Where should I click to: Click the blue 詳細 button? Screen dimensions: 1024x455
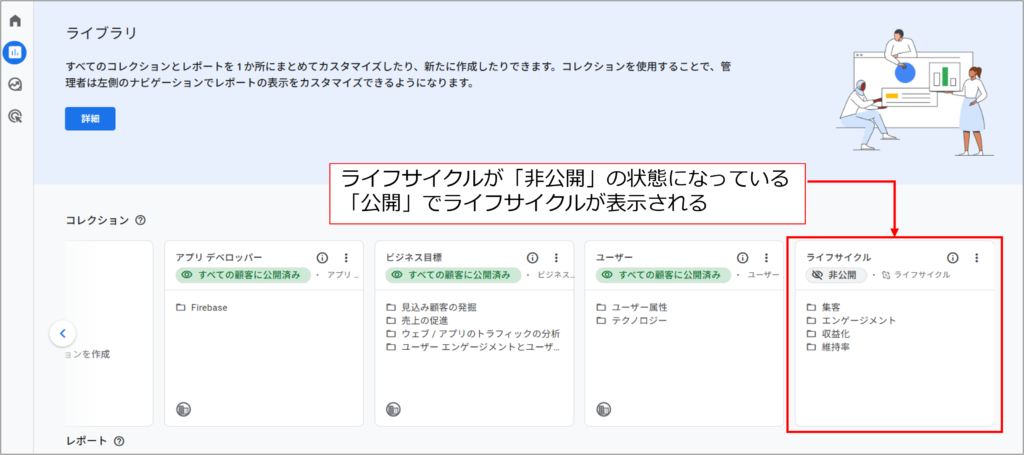tap(90, 119)
